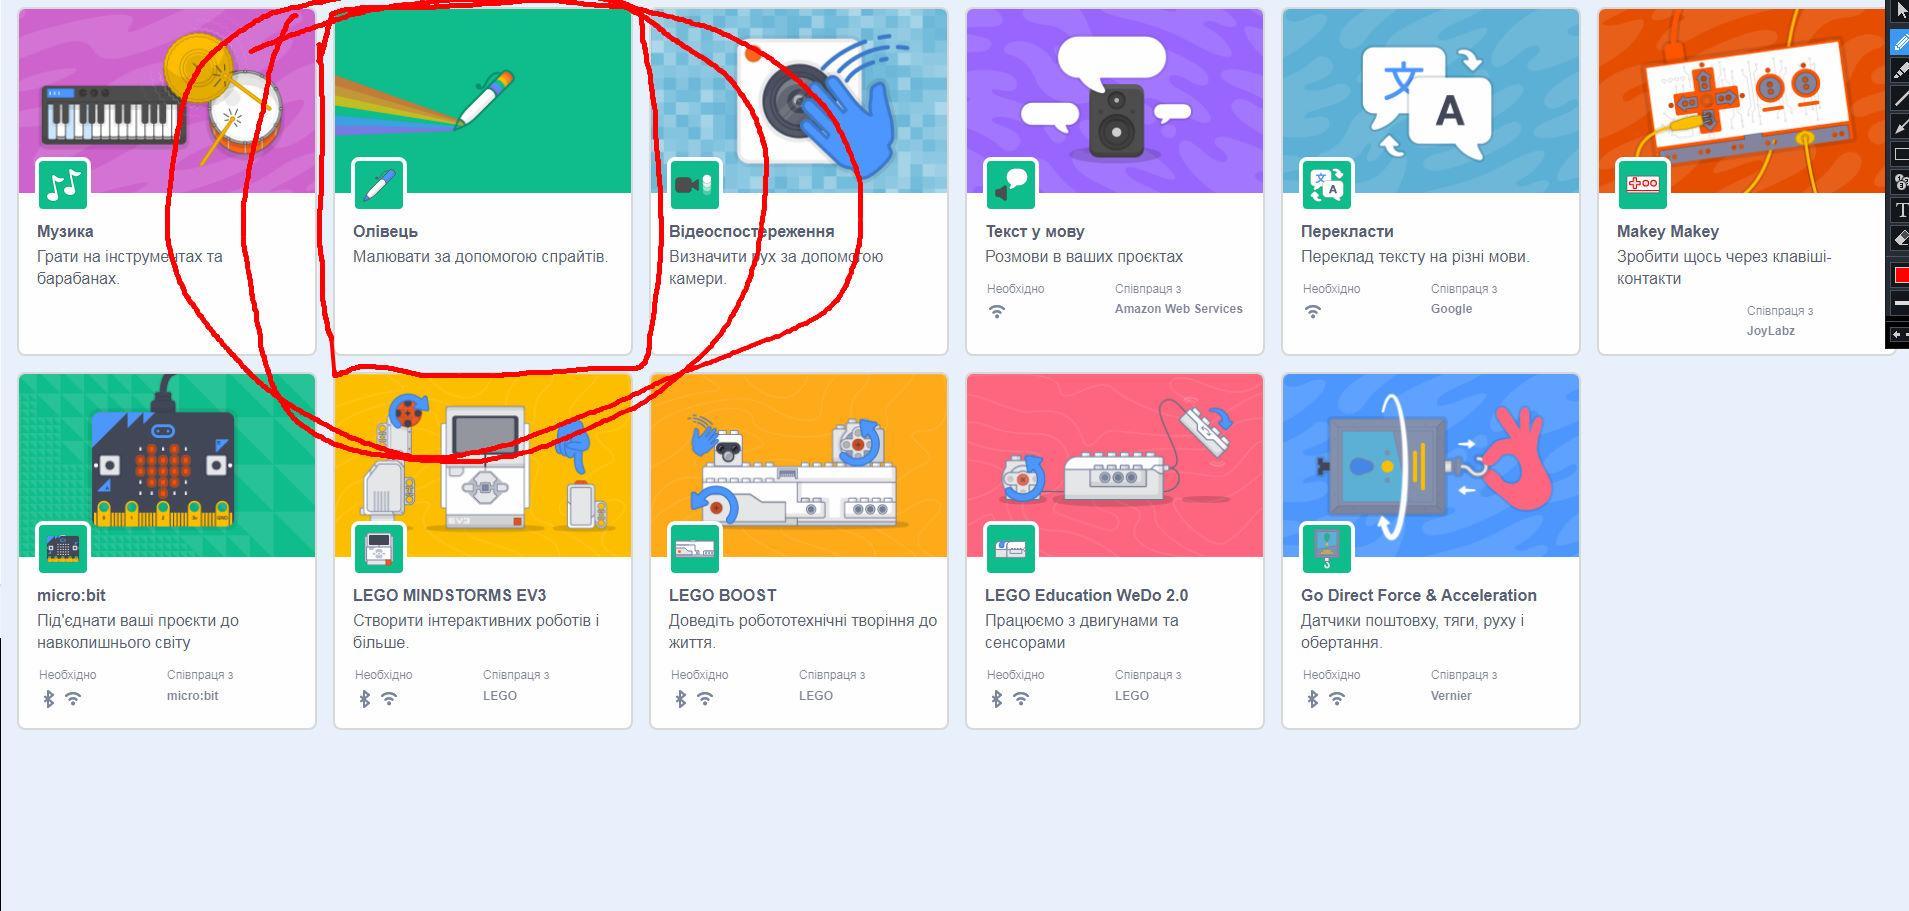Click the Wi-Fi icon on Текст у мову card

[997, 311]
